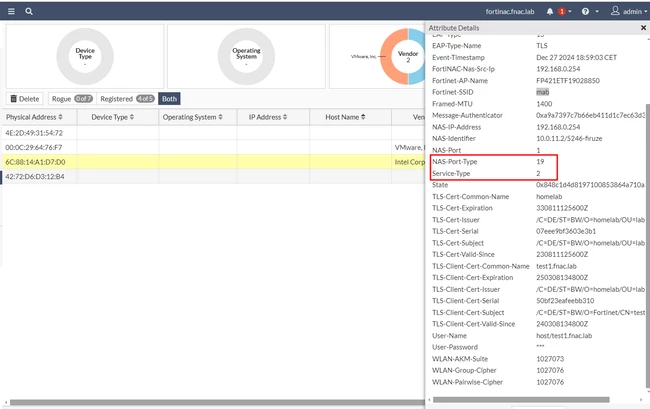Viewport: 650px width, 409px height.
Task: Select the Both filter
Action: [169, 99]
